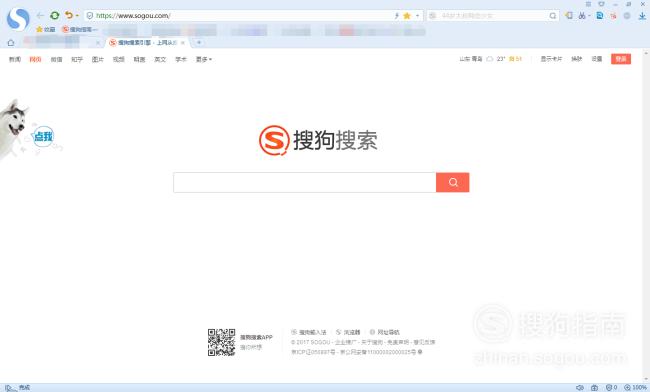Open the favorites sidebar toolbar icon
Image resolution: width=650 pixels, height=392 pixels.
click(569, 16)
